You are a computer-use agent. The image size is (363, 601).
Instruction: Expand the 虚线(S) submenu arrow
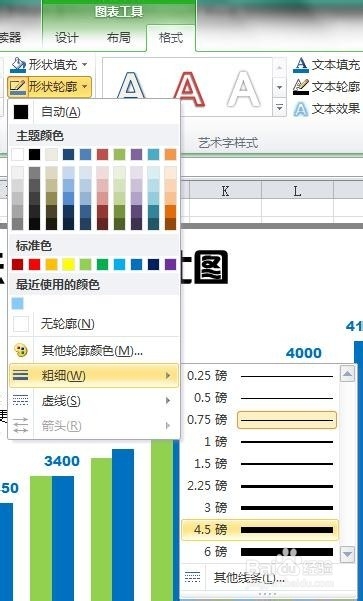168,401
